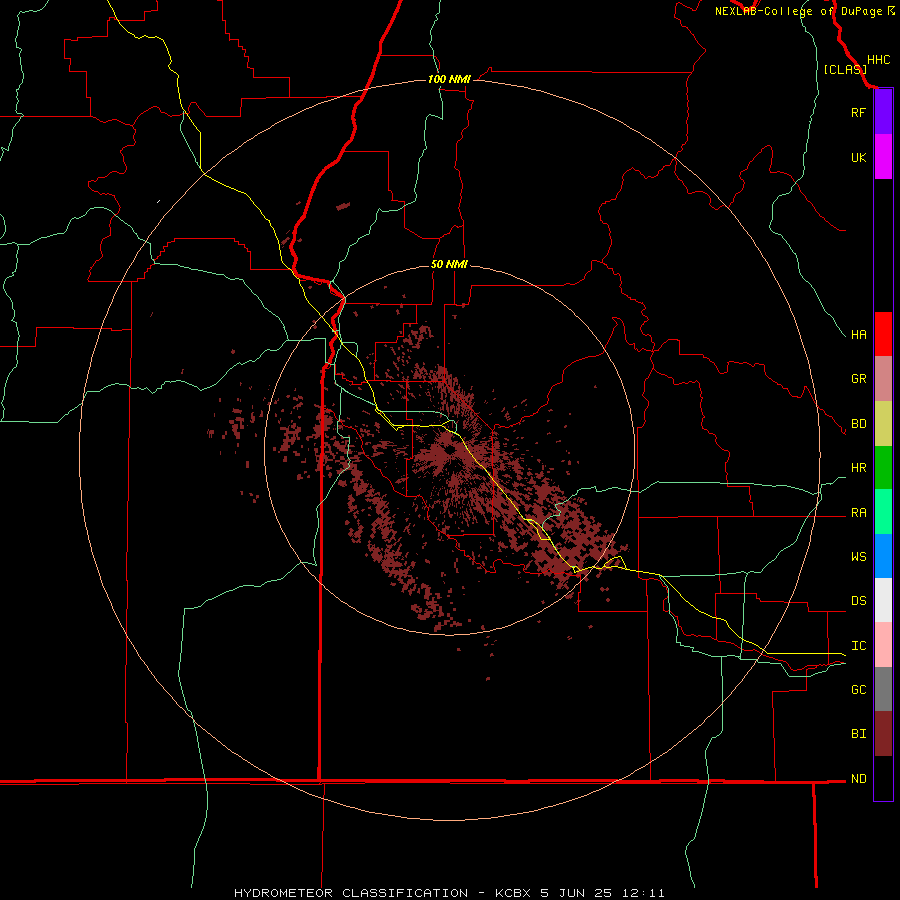Click the IC legend label

point(858,646)
